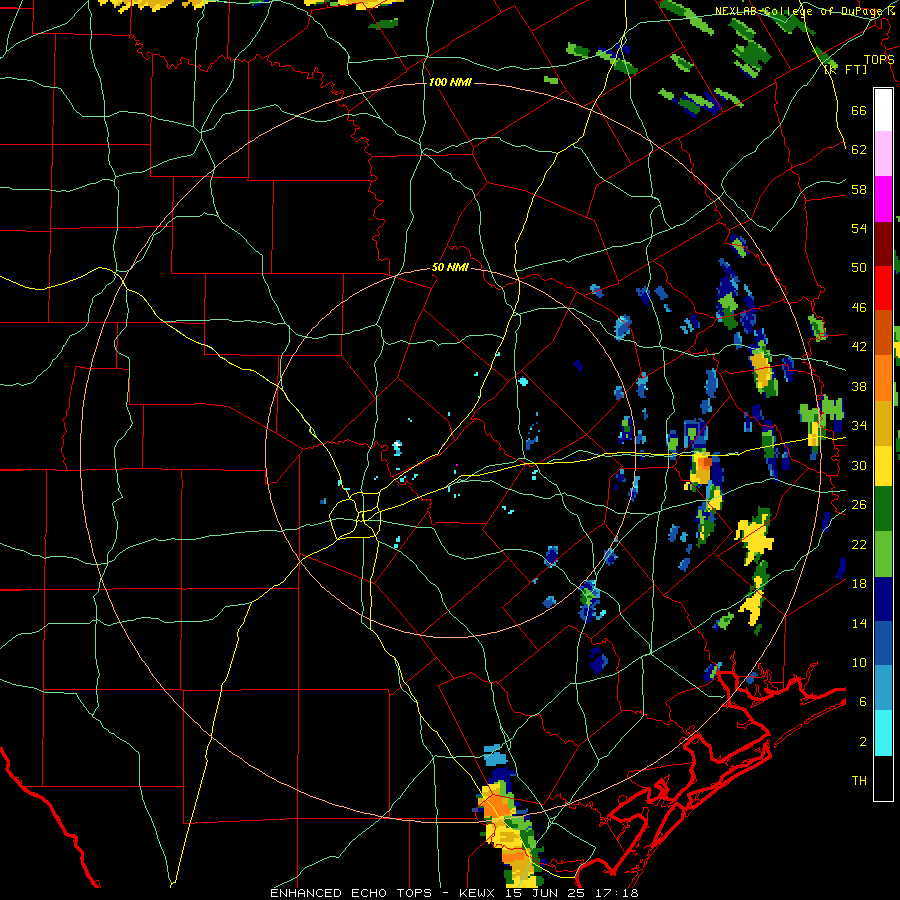The width and height of the screenshot is (900, 900).
Task: Click the light green legend swatch
Action: [883, 554]
